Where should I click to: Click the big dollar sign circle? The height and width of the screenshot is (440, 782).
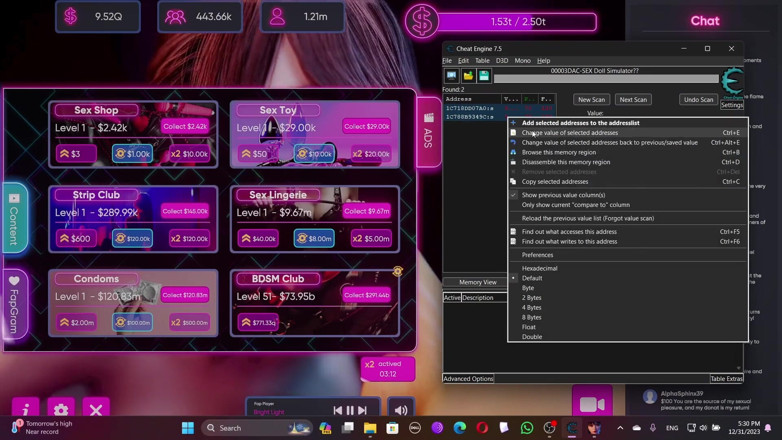421,21
